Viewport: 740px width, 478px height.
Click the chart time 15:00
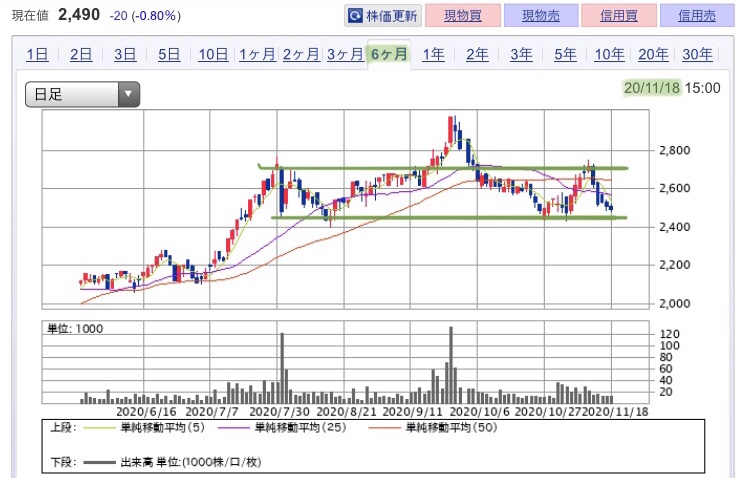703,88
